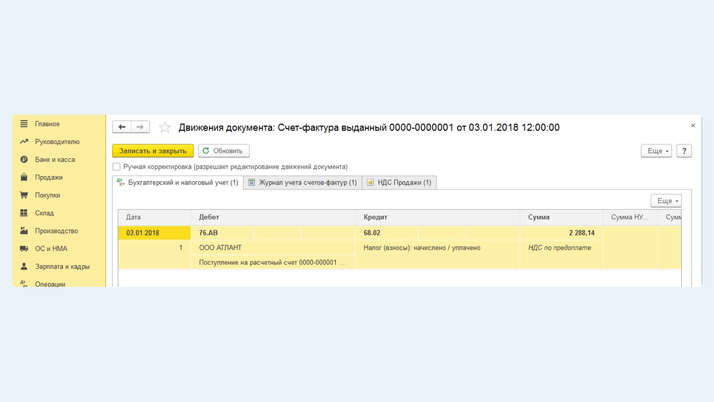Go back with left arrow button

[x=122, y=127]
